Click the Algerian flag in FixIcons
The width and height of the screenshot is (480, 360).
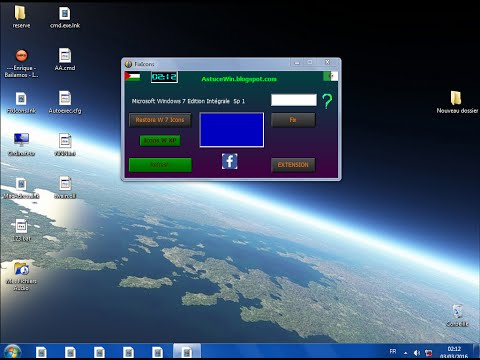330,76
